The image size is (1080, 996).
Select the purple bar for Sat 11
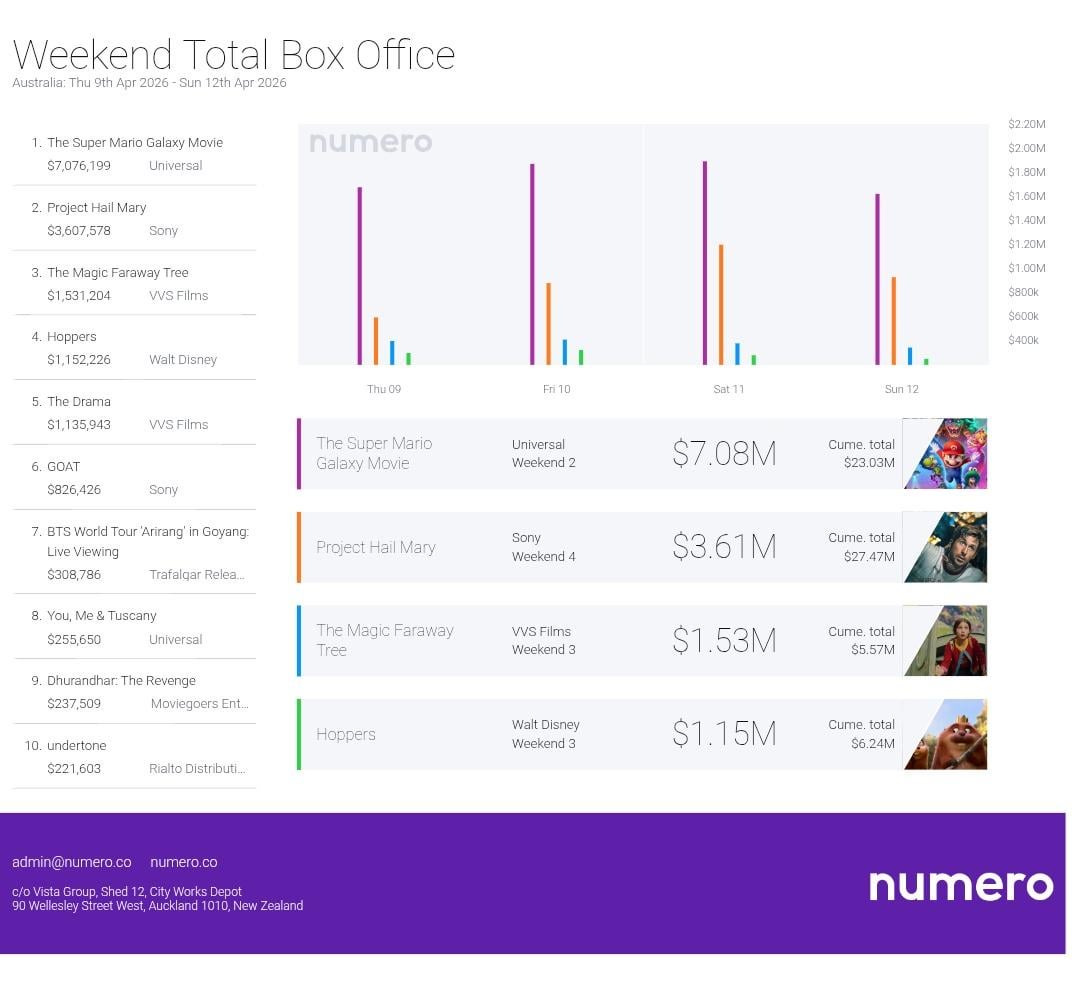[x=705, y=263]
